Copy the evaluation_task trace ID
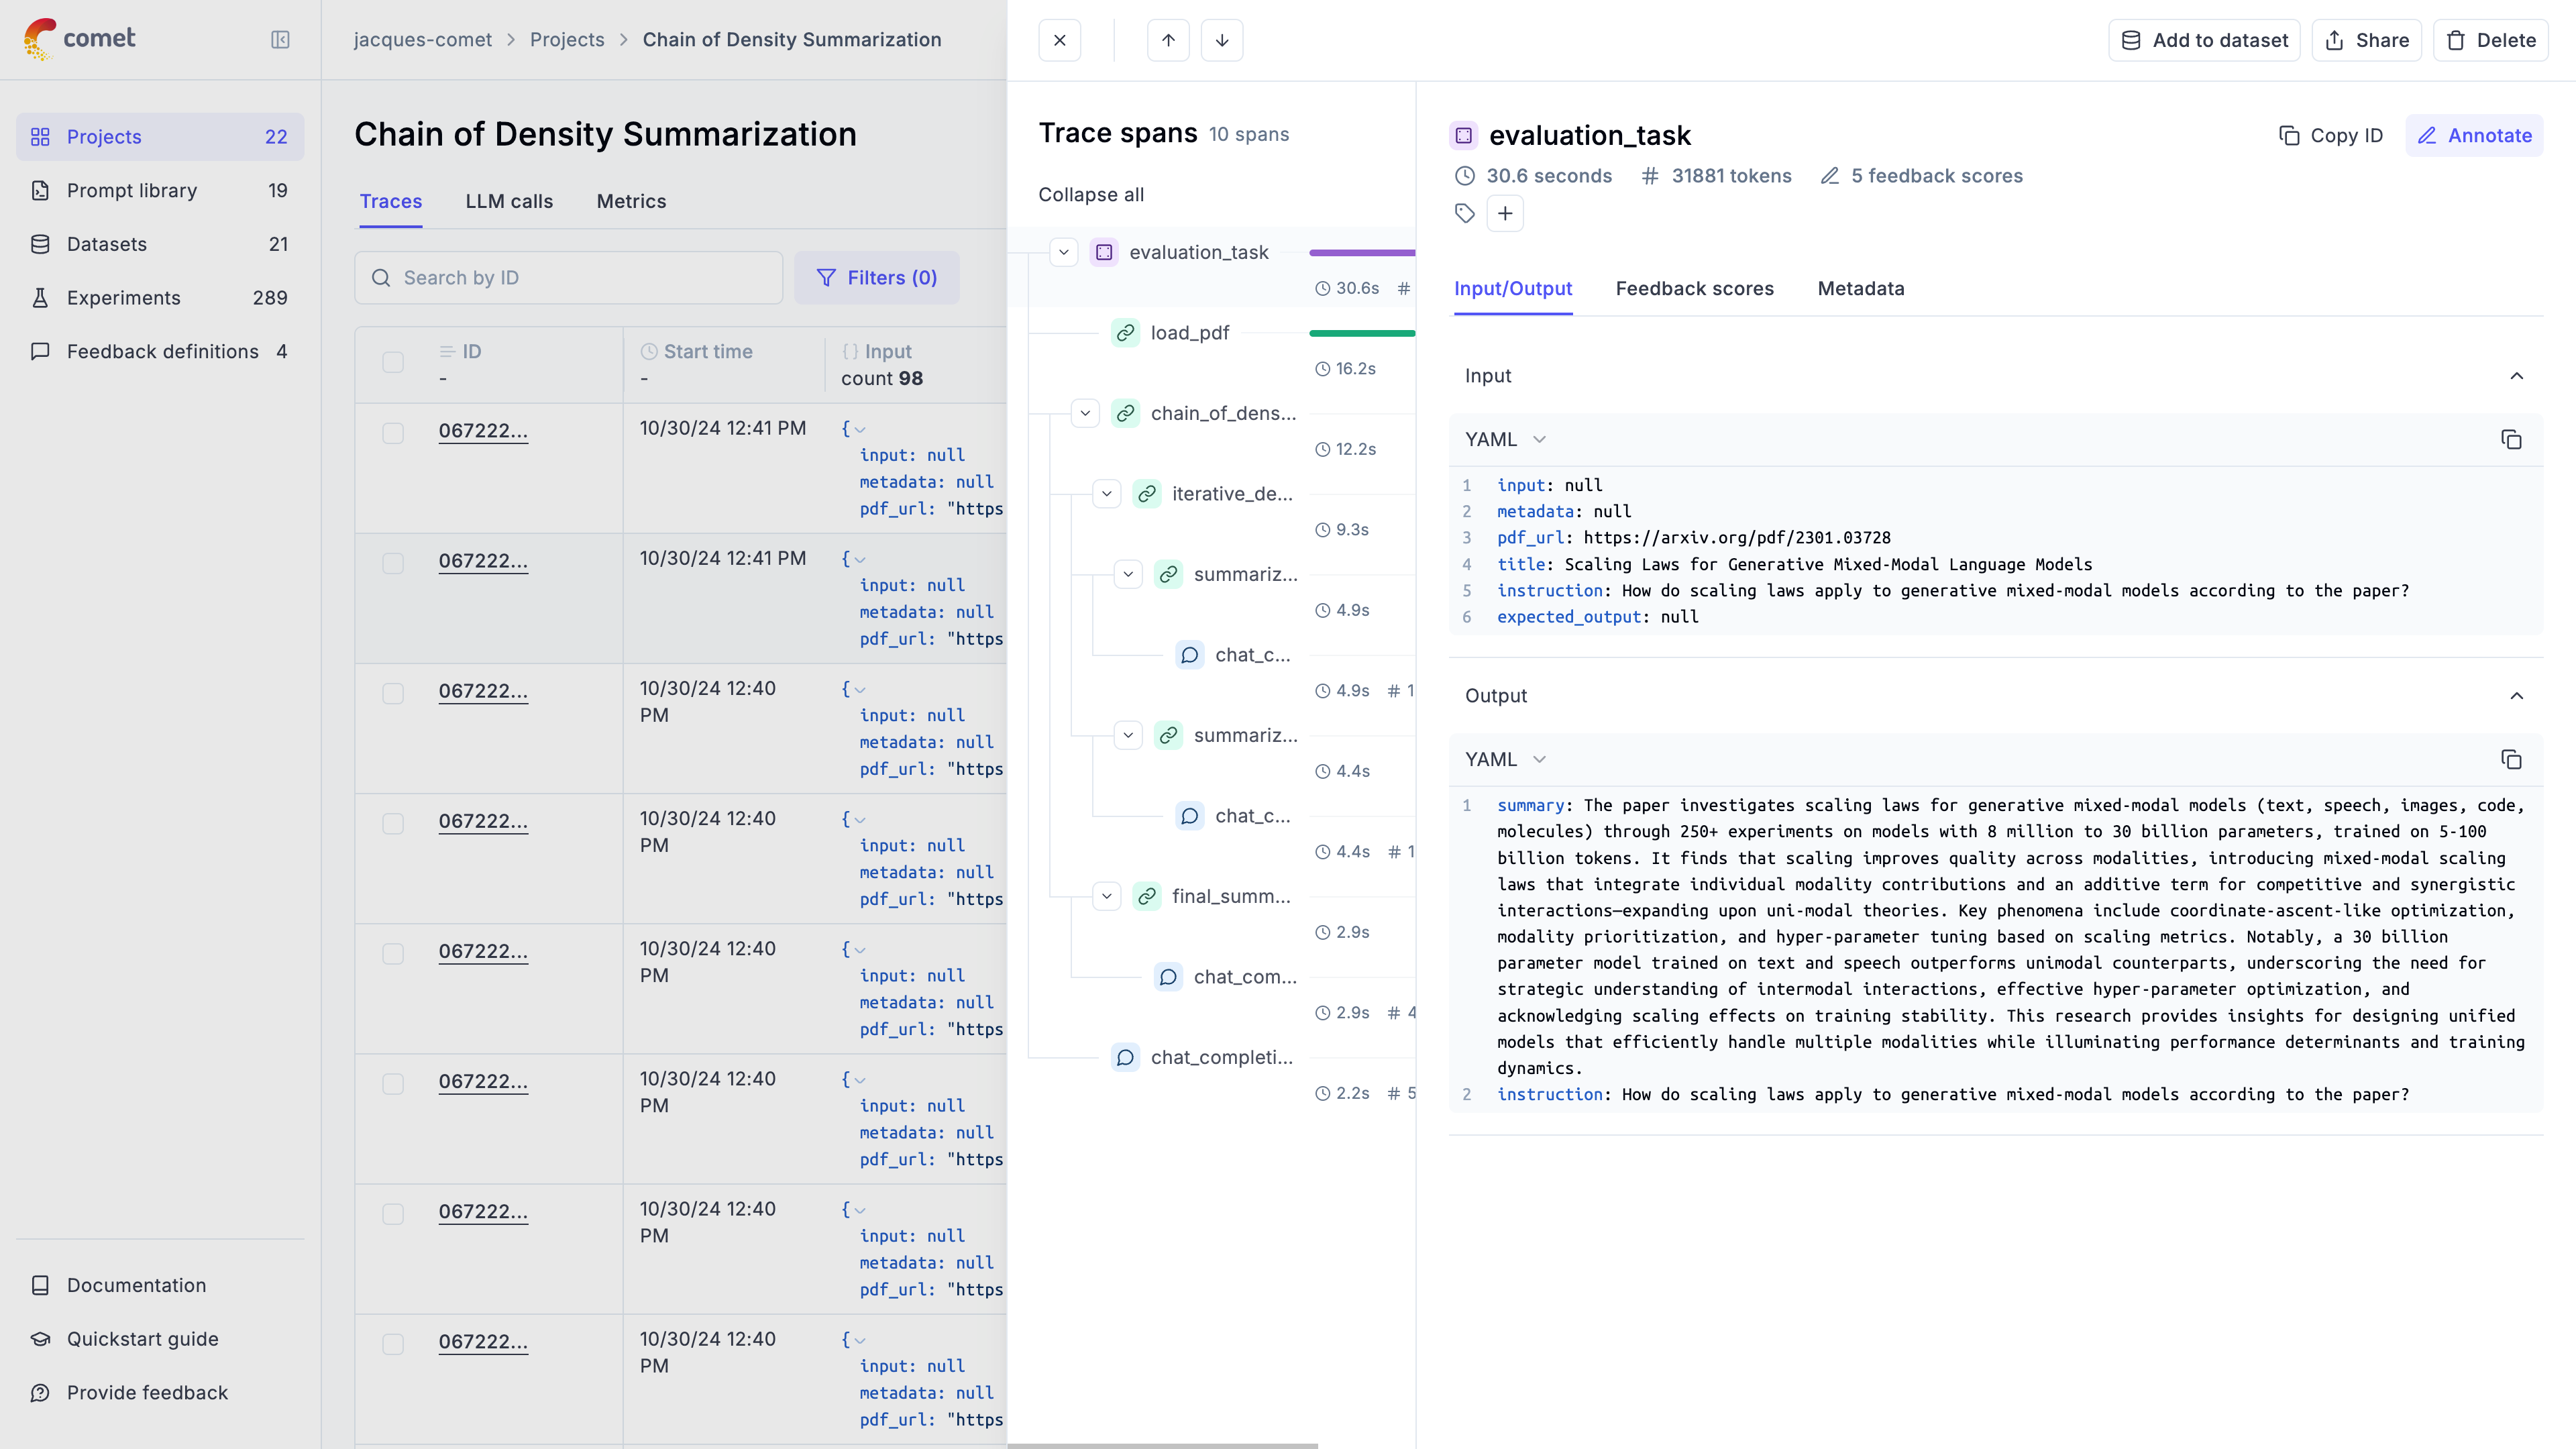This screenshot has height=1449, width=2576. (2331, 135)
